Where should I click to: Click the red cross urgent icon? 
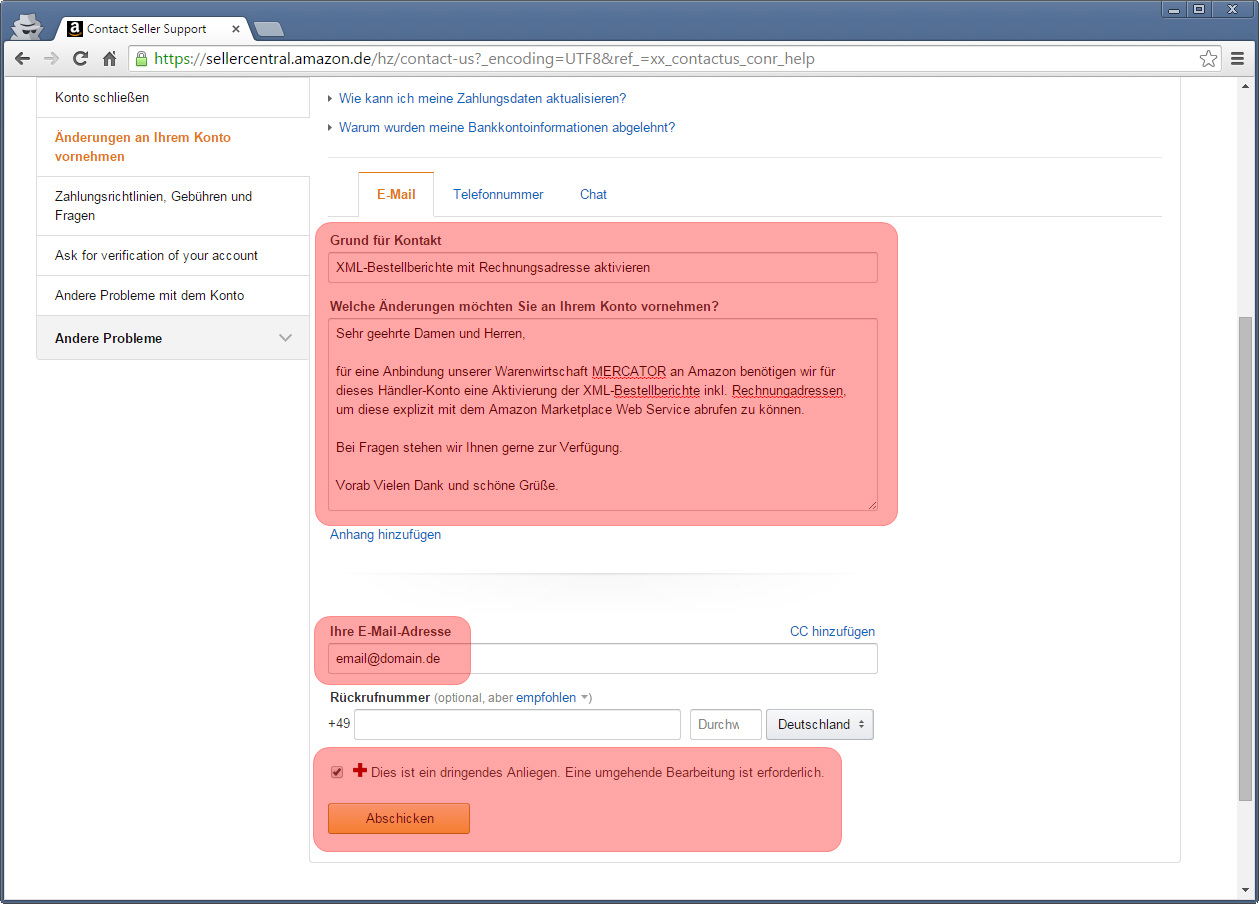point(360,771)
